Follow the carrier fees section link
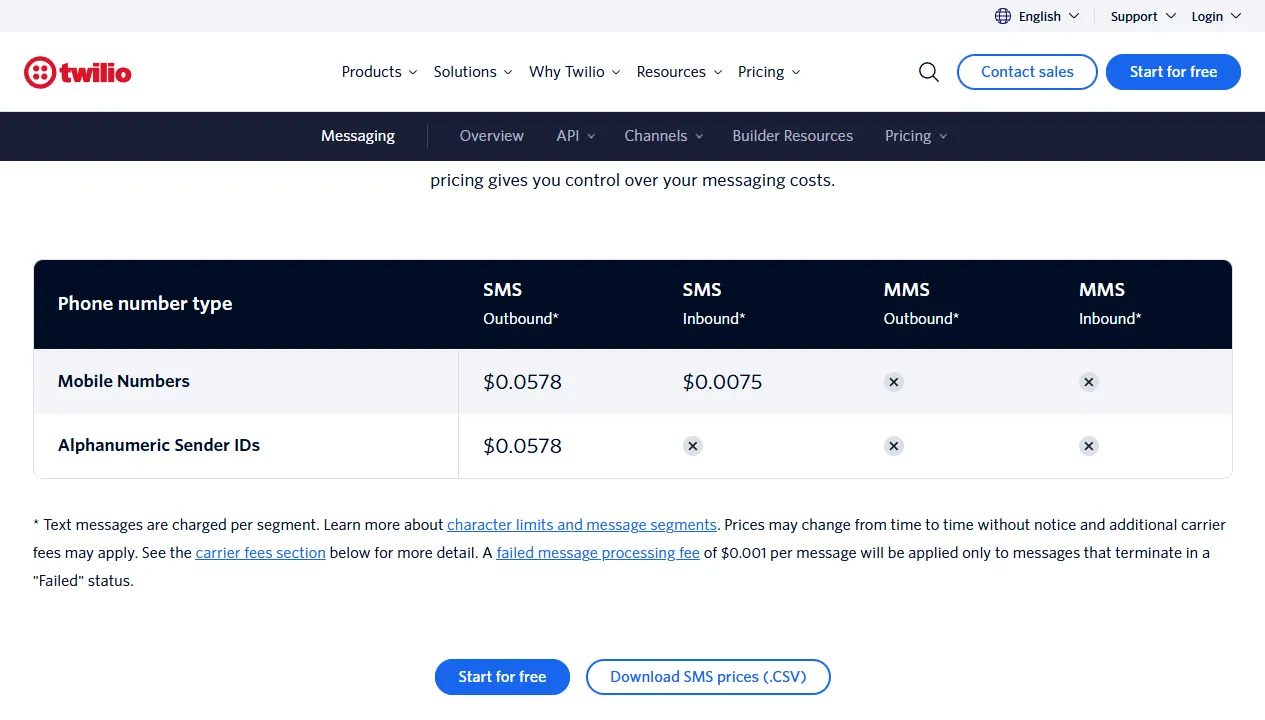 click(x=261, y=552)
